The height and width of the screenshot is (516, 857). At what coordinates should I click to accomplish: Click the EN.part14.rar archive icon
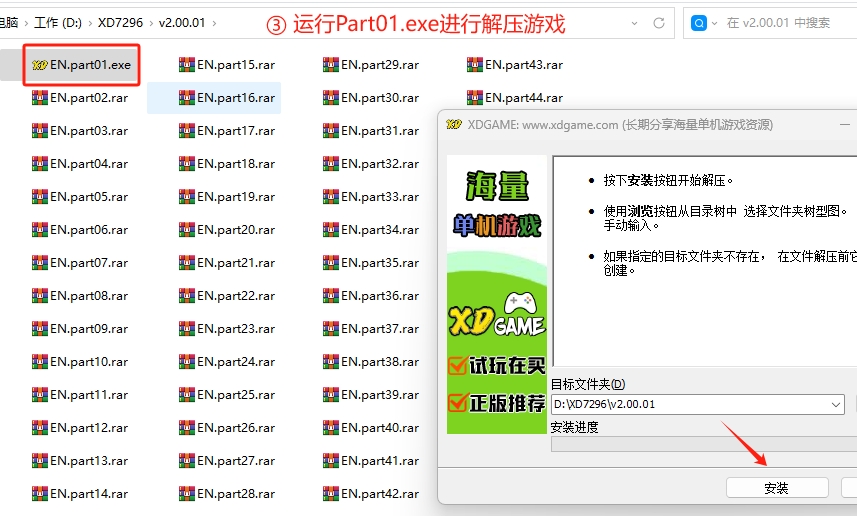40,494
